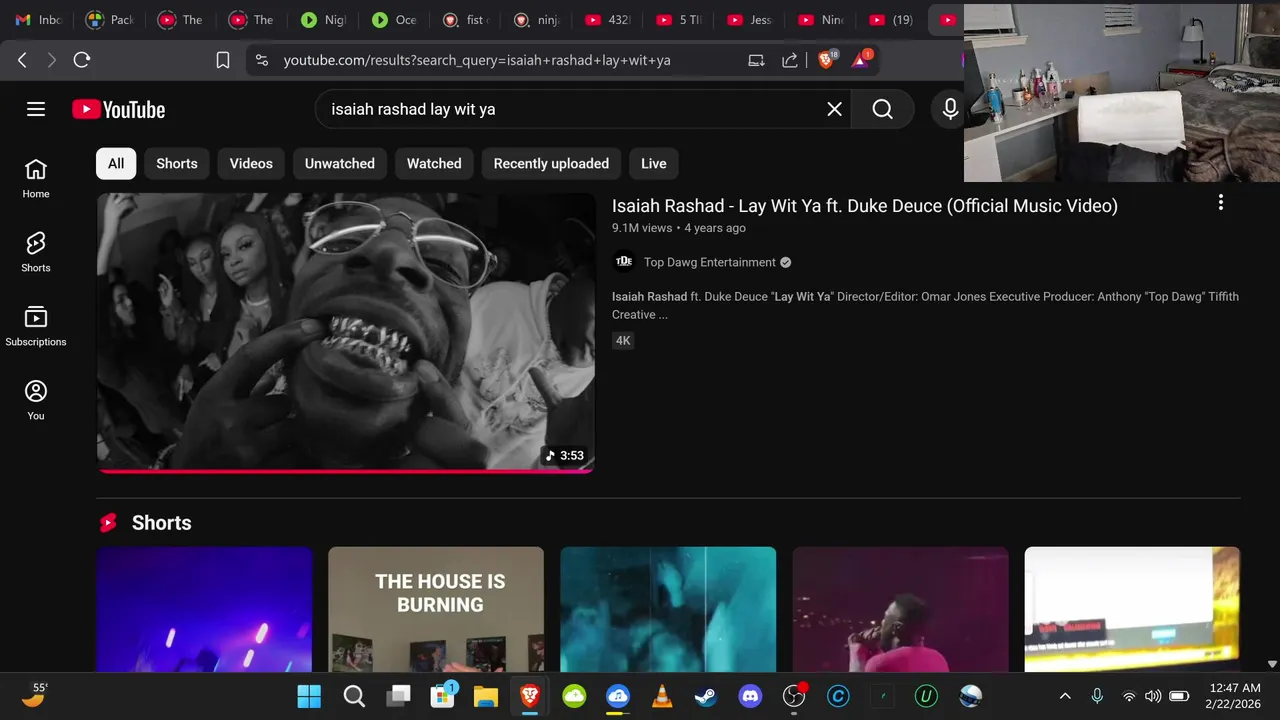Open Windows Start menu
This screenshot has height=720, width=1280.
[x=309, y=696]
